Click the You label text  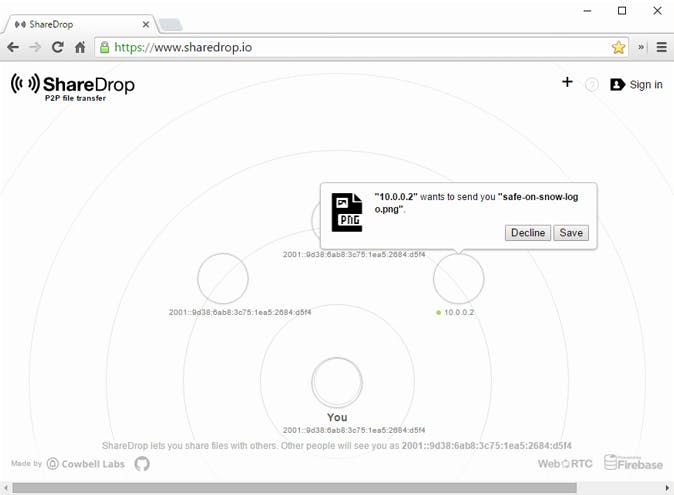[337, 417]
